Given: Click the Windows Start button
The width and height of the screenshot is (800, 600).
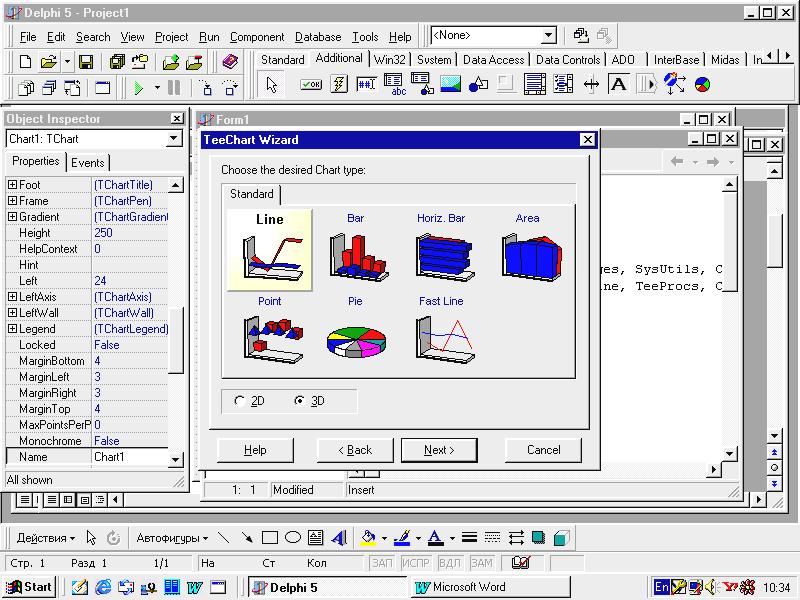Looking at the screenshot, I should tap(29, 587).
